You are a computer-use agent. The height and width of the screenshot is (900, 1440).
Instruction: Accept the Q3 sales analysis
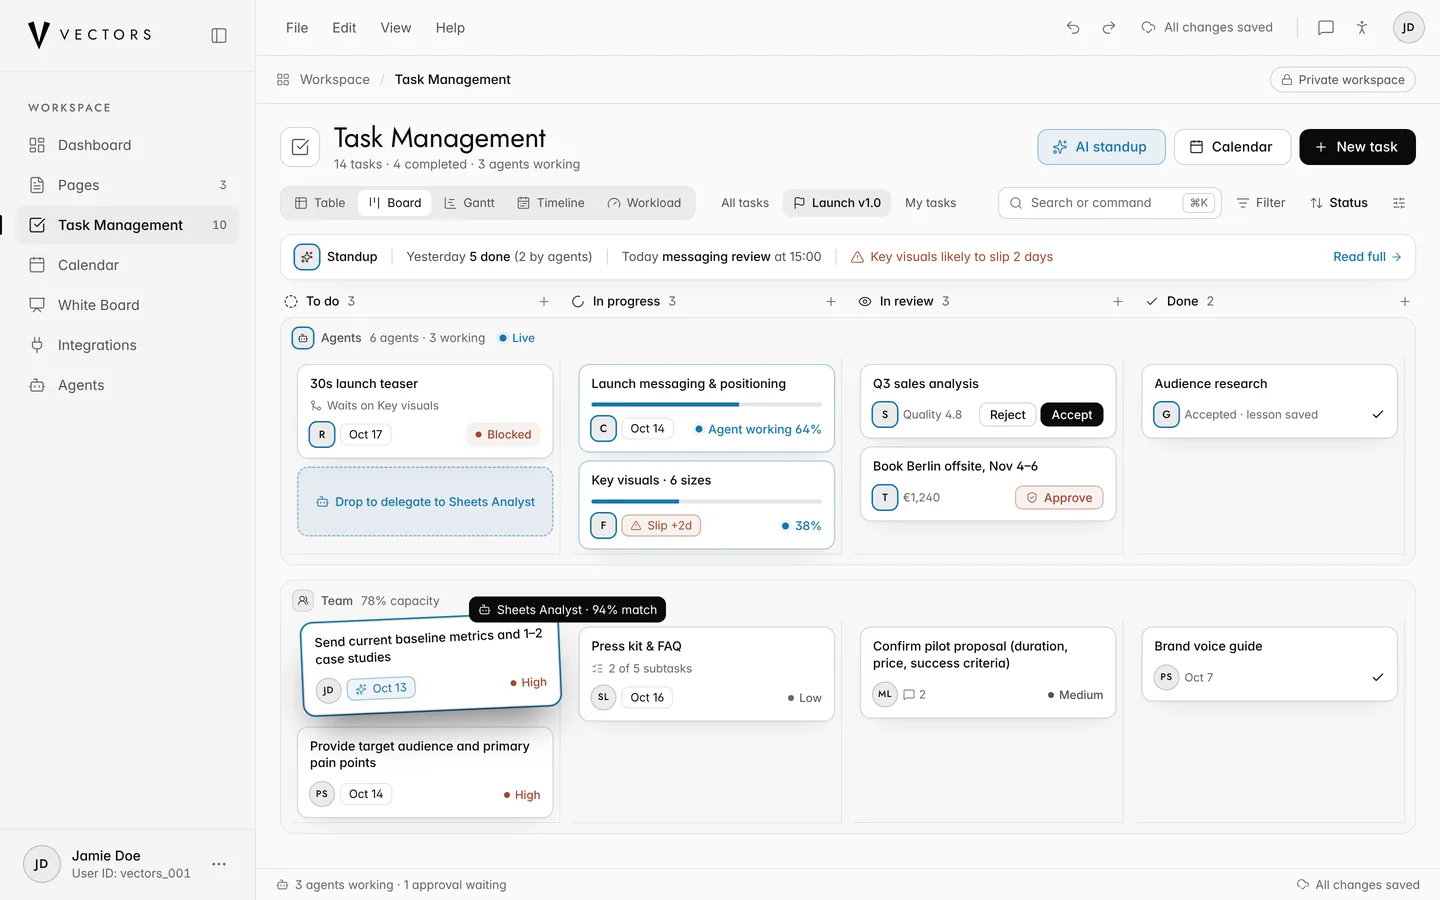click(x=1072, y=415)
